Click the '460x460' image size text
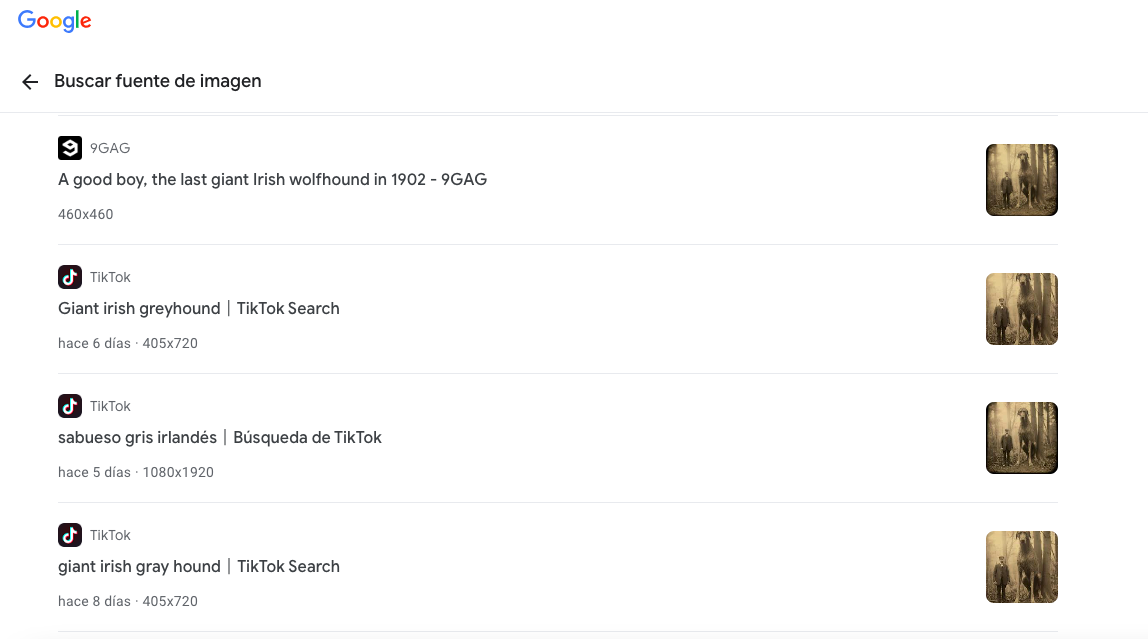The height and width of the screenshot is (639, 1148). [x=85, y=214]
